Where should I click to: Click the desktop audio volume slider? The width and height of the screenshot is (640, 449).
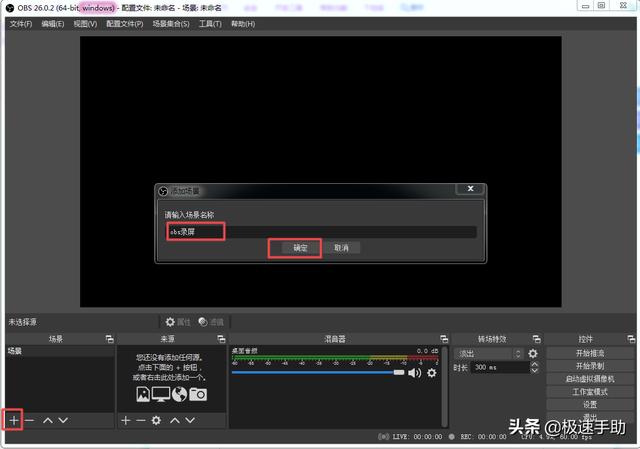[x=318, y=373]
